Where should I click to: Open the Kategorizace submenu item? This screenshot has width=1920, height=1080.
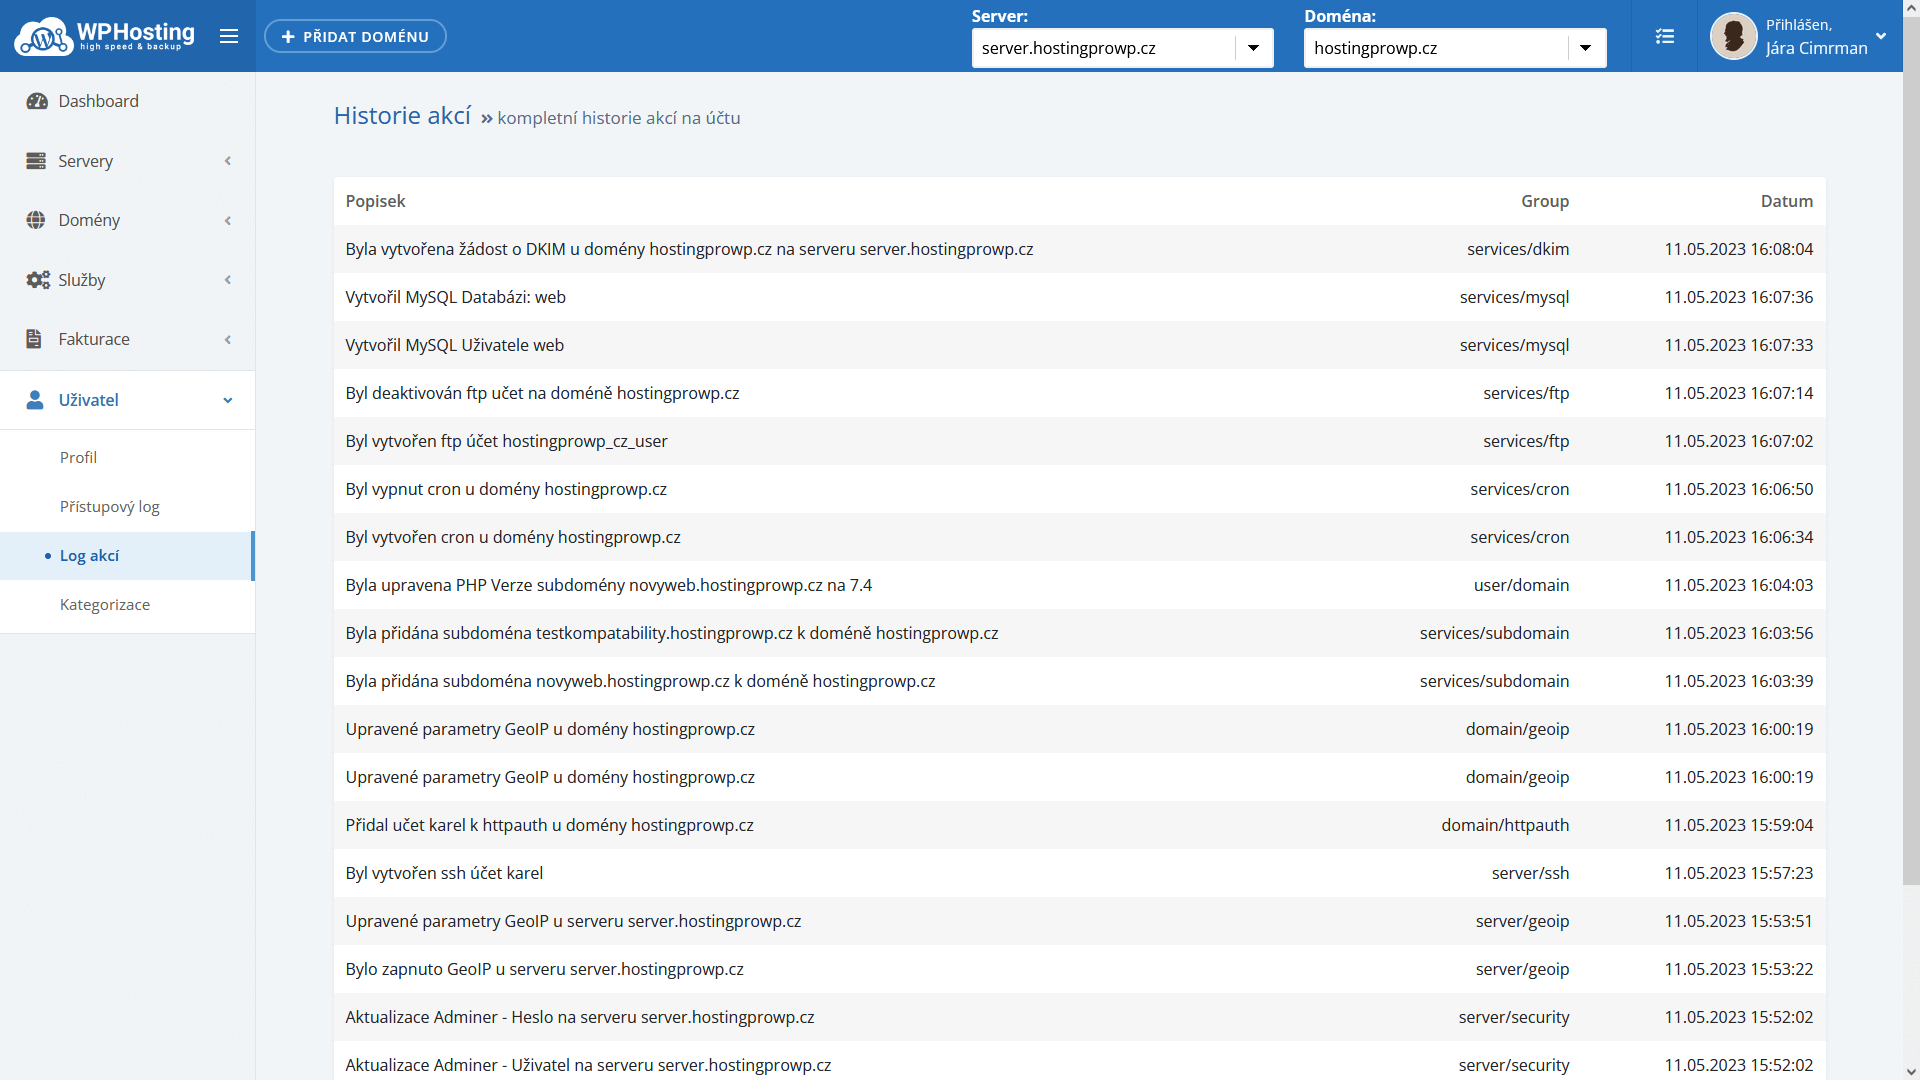click(x=104, y=604)
